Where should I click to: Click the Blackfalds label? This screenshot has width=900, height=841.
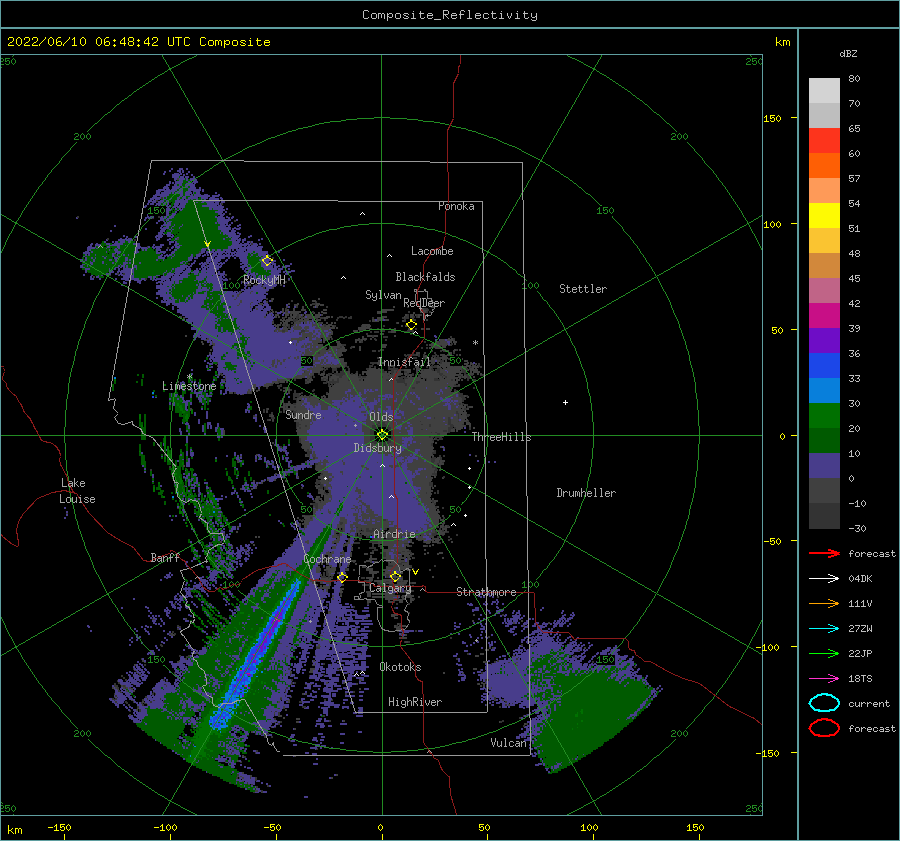425,277
